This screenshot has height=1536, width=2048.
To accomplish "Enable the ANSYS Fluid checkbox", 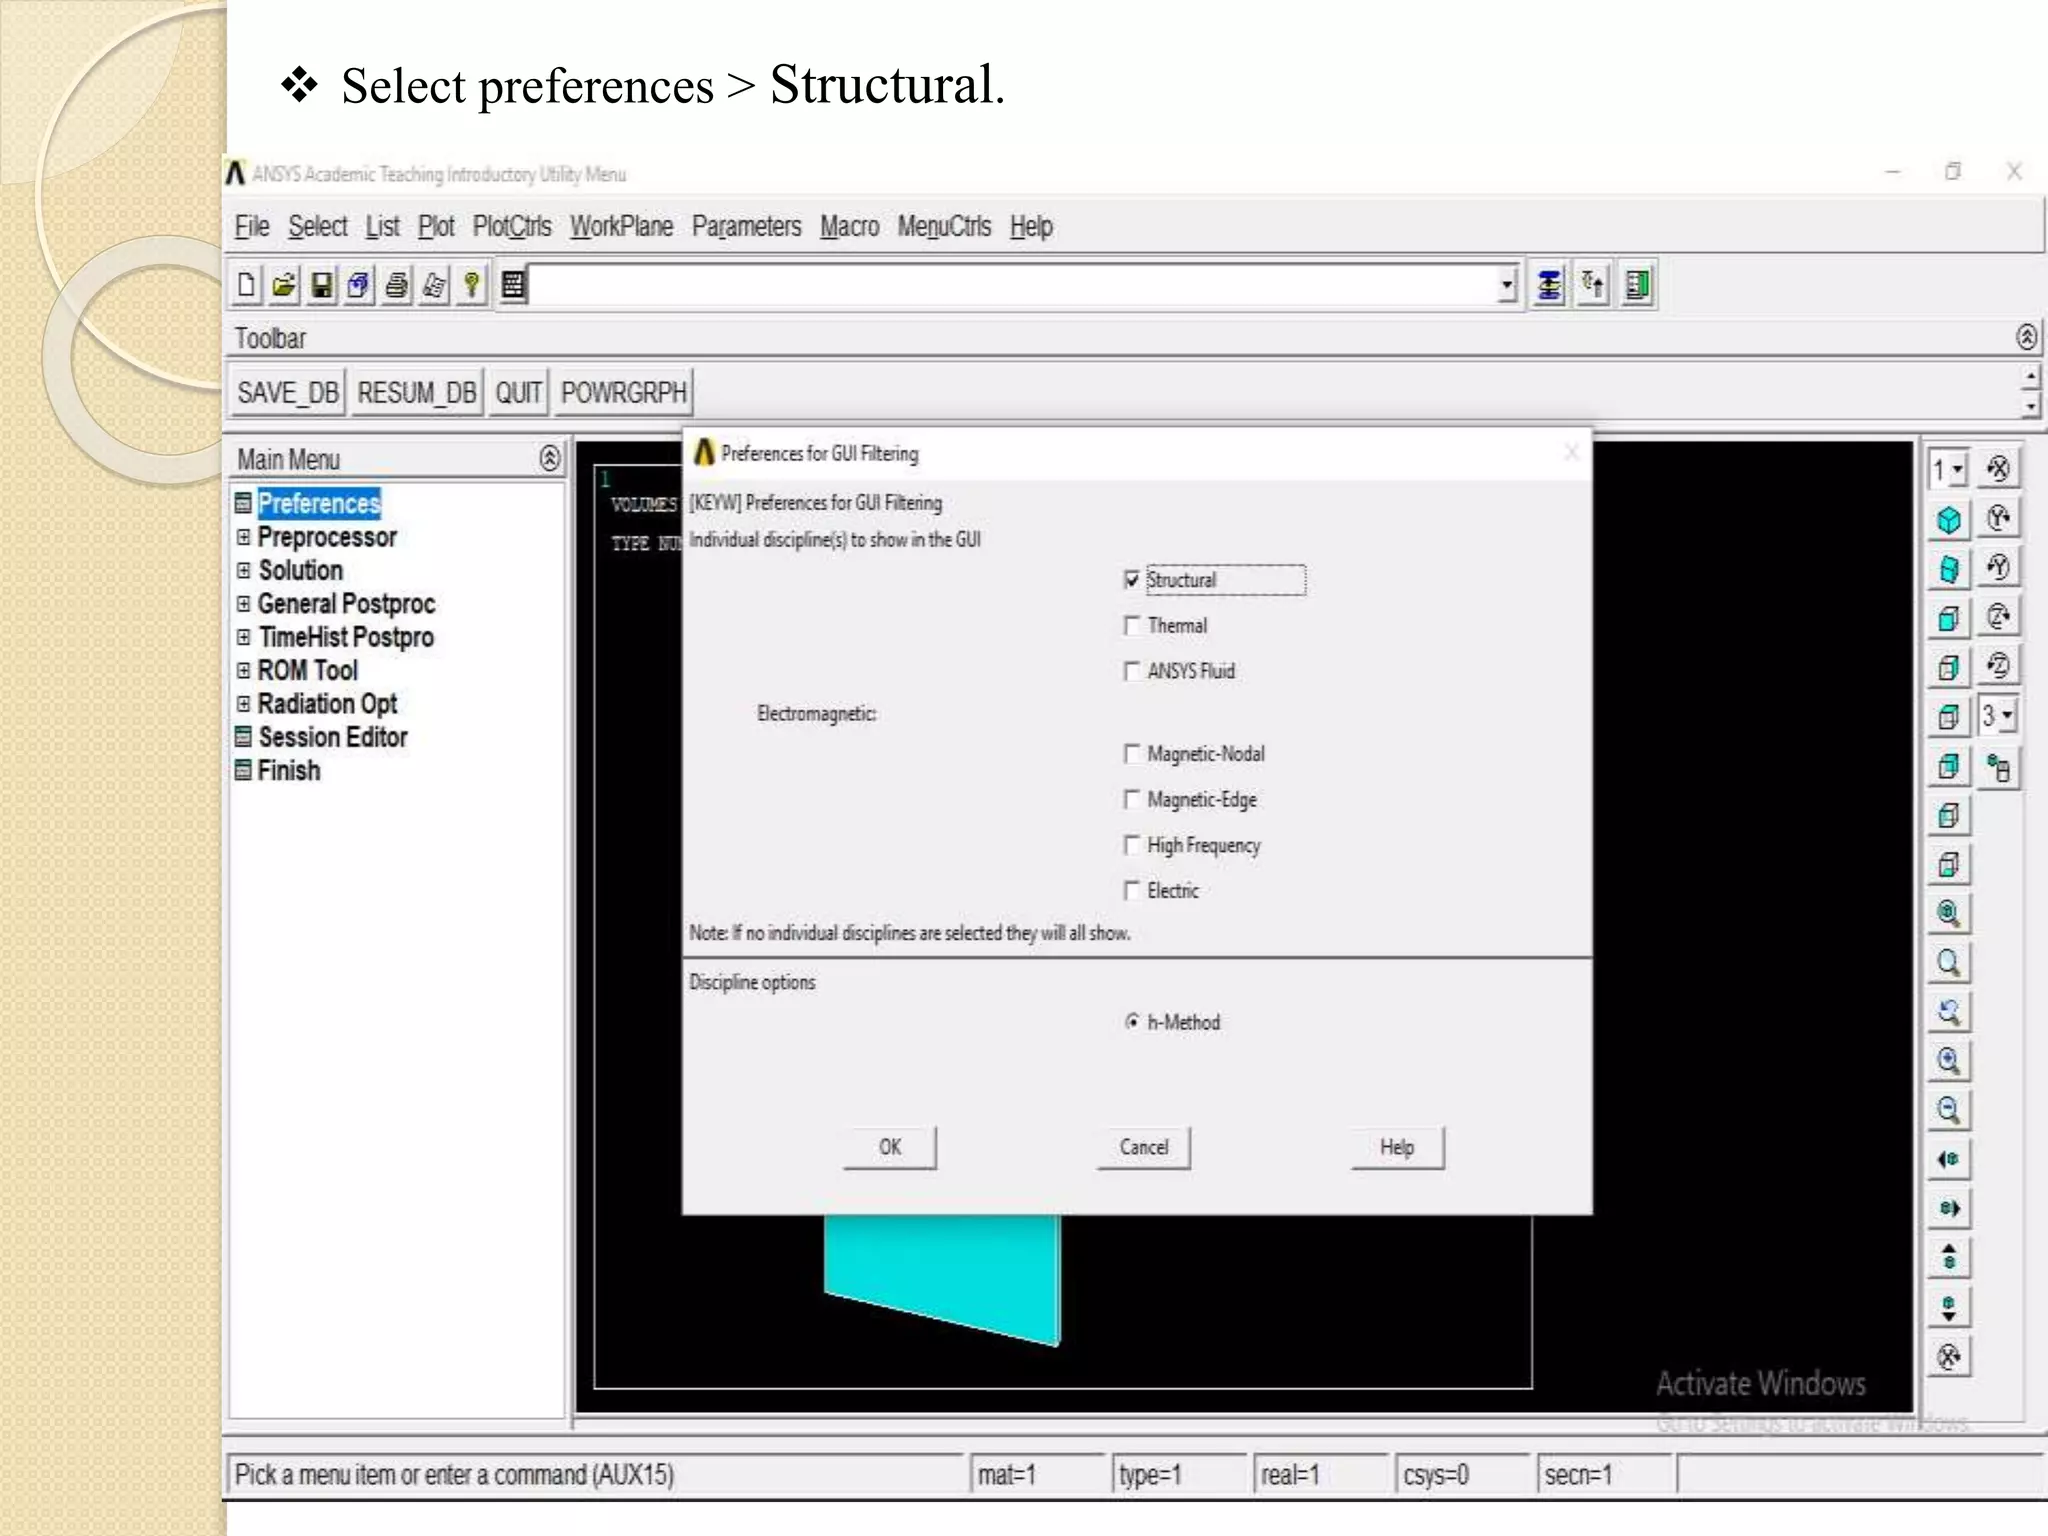I will pyautogui.click(x=1131, y=671).
